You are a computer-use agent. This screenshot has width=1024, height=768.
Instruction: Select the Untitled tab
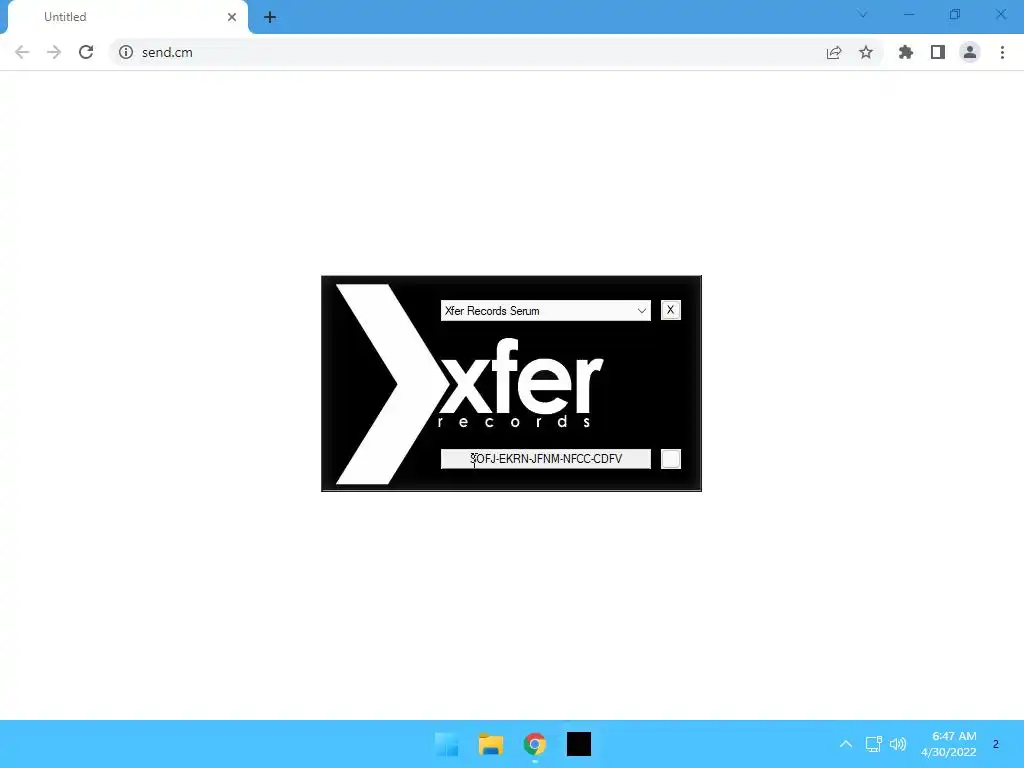coord(128,17)
